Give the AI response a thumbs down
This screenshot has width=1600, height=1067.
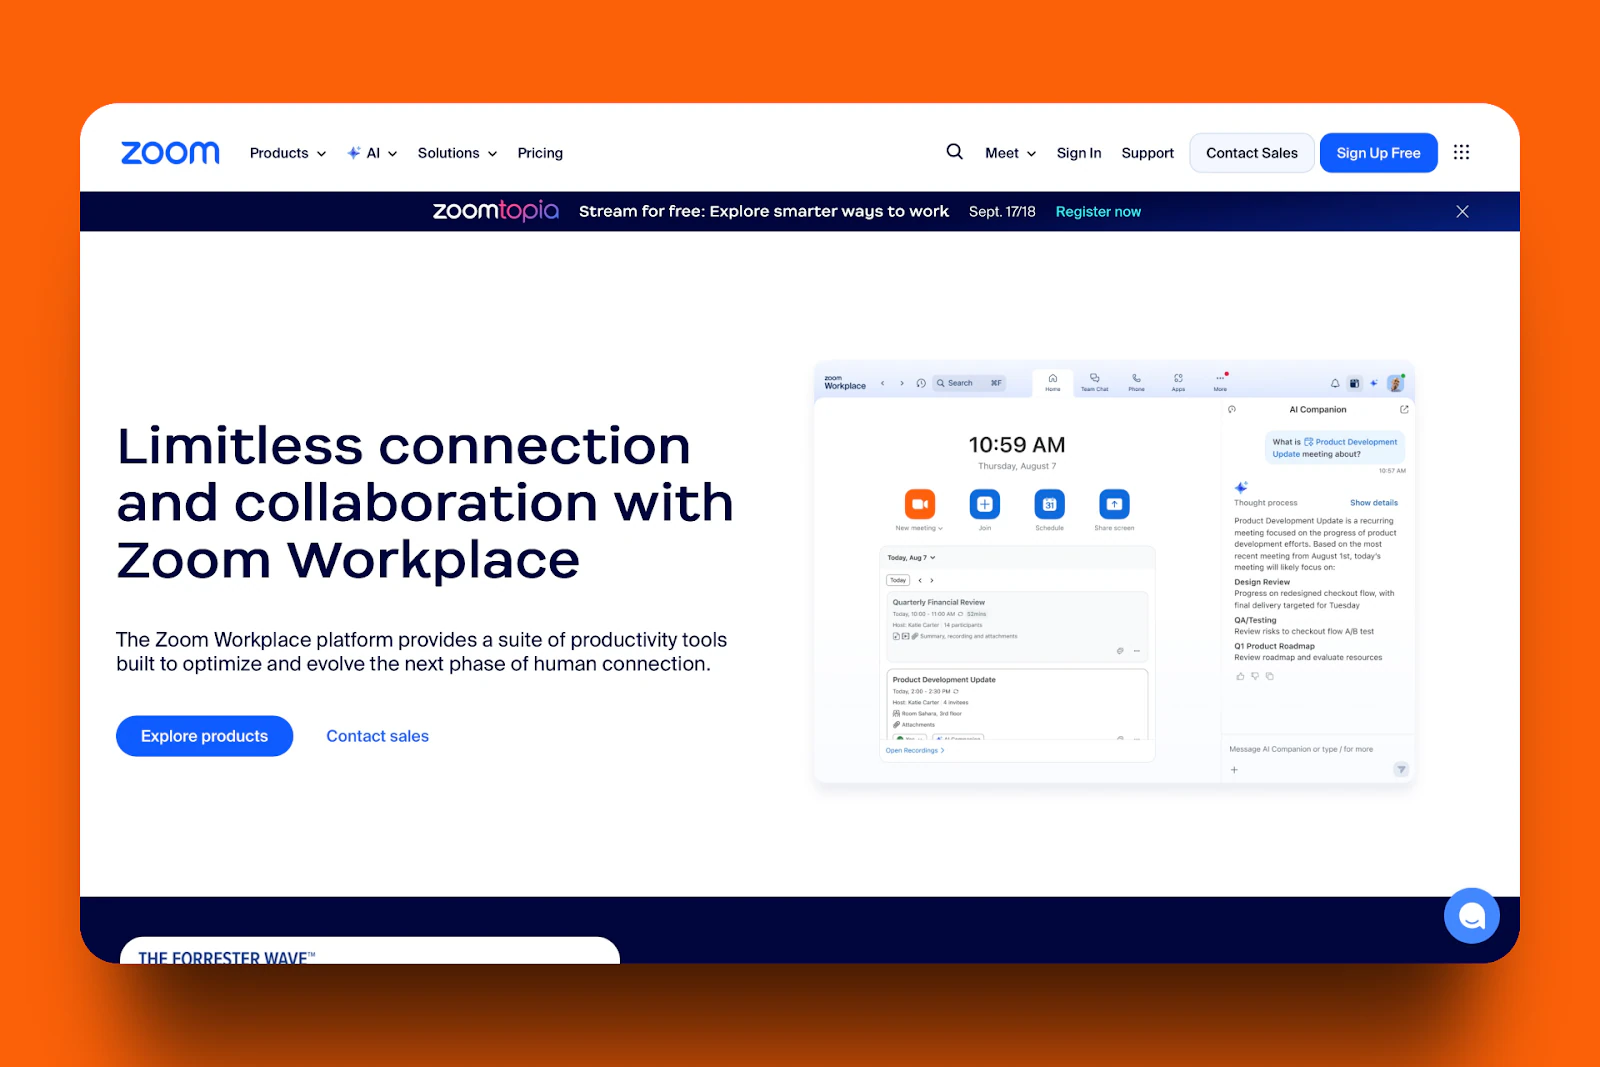(1255, 676)
